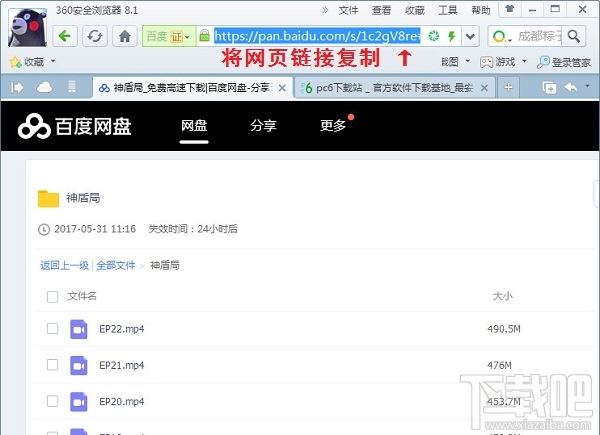Click the video icon of EP22.mp4
Image resolution: width=600 pixels, height=435 pixels.
(79, 329)
